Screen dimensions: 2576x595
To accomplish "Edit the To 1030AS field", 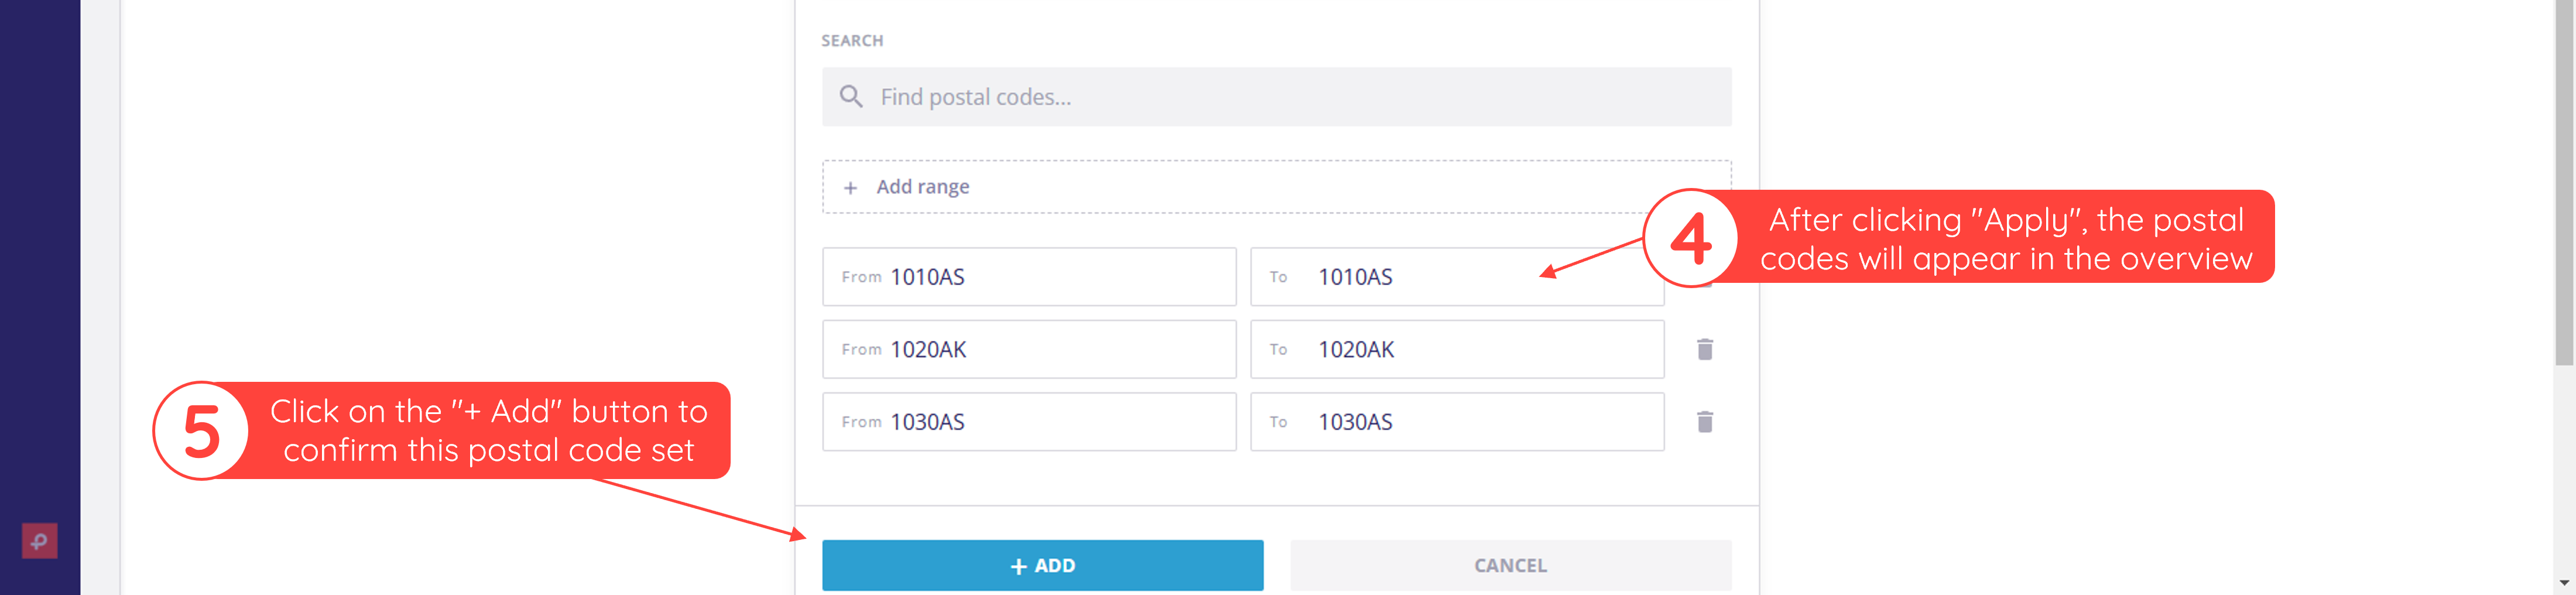I will pyautogui.click(x=1457, y=422).
